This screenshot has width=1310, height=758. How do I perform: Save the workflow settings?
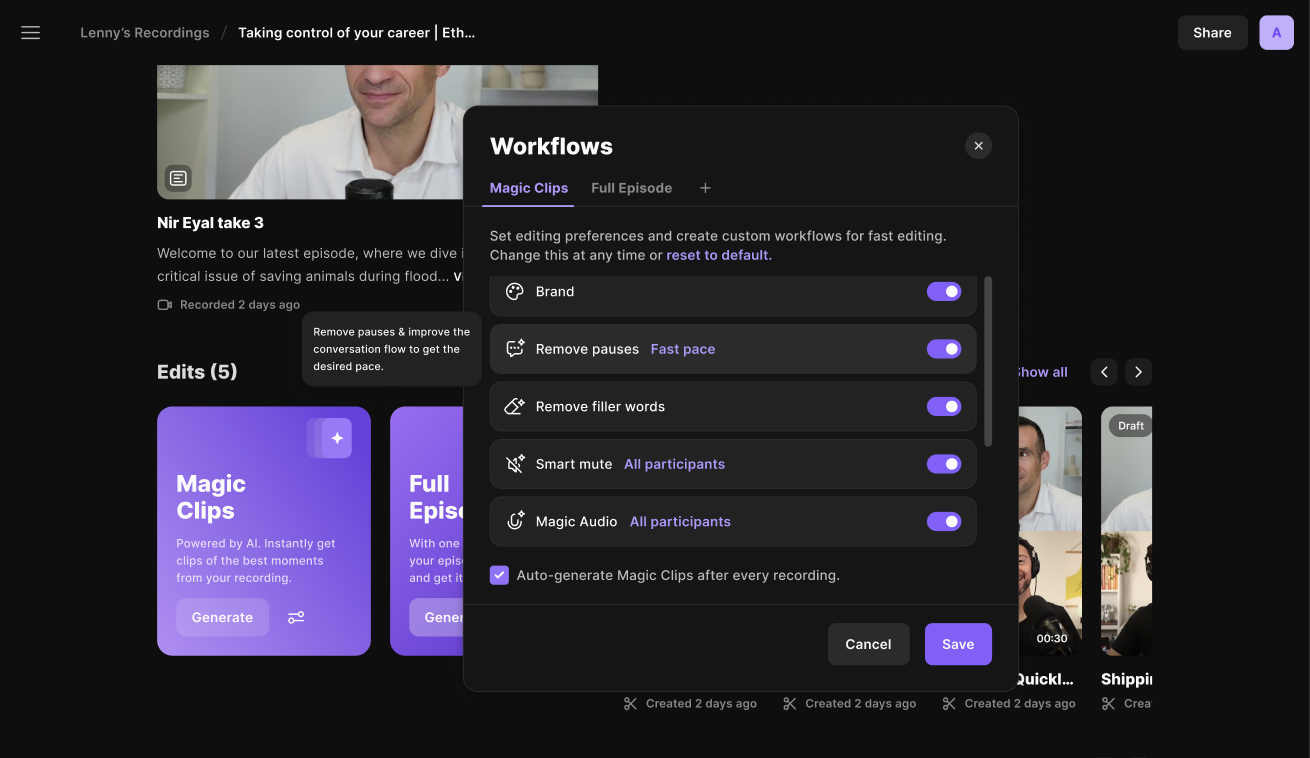click(957, 644)
